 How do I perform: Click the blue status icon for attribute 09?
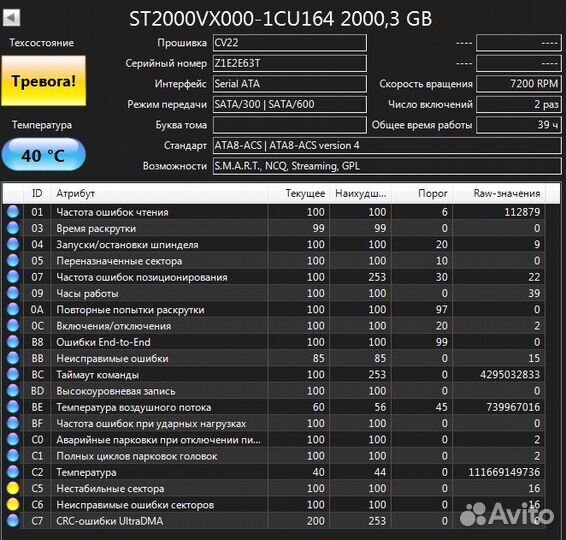click(13, 293)
